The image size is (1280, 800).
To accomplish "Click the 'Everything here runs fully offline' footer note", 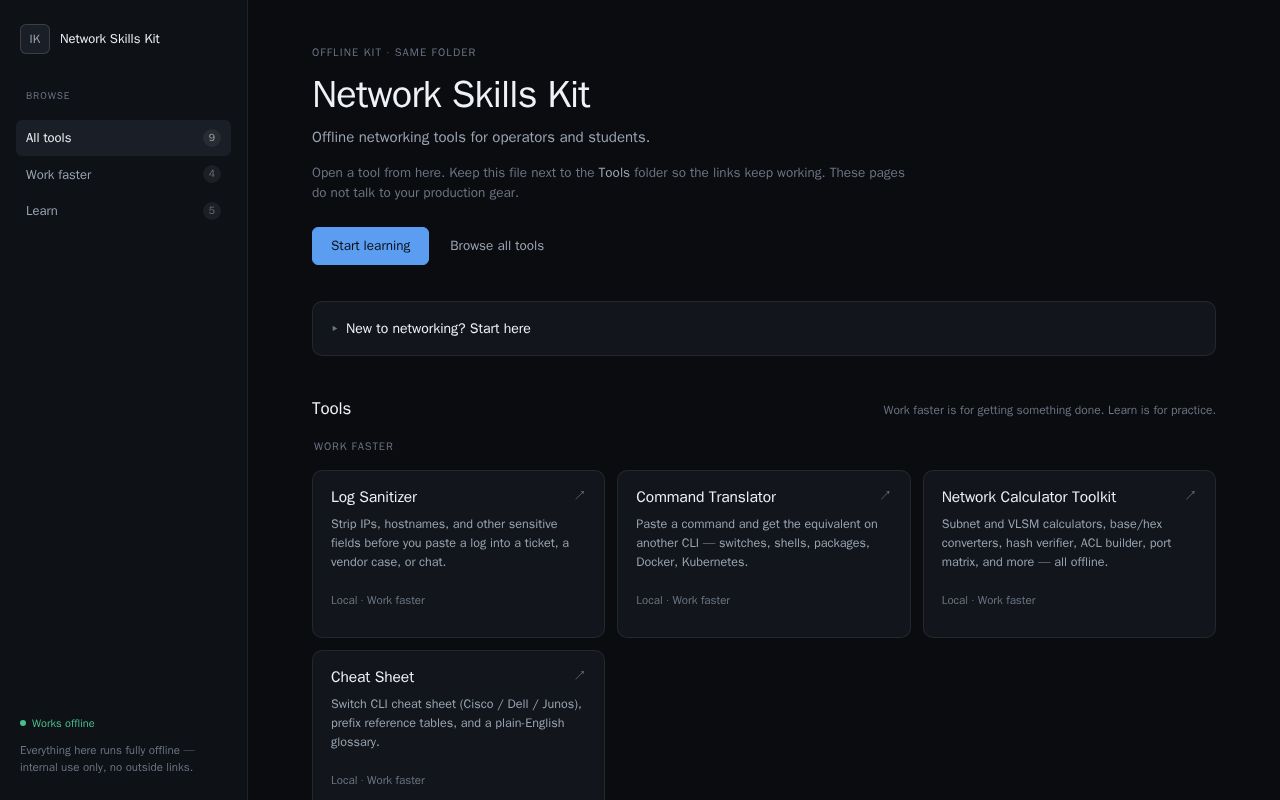I will coord(107,759).
